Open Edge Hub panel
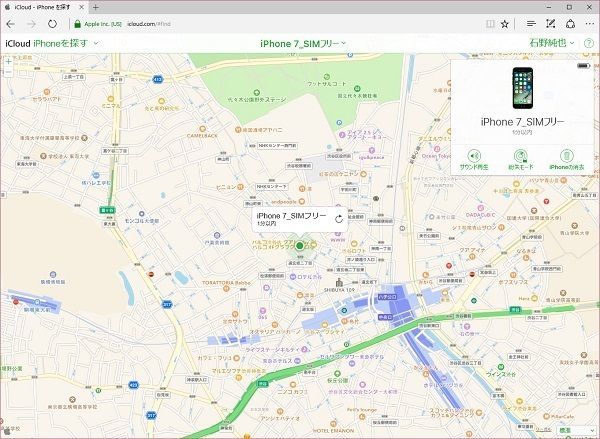The image size is (600, 439). [531, 24]
